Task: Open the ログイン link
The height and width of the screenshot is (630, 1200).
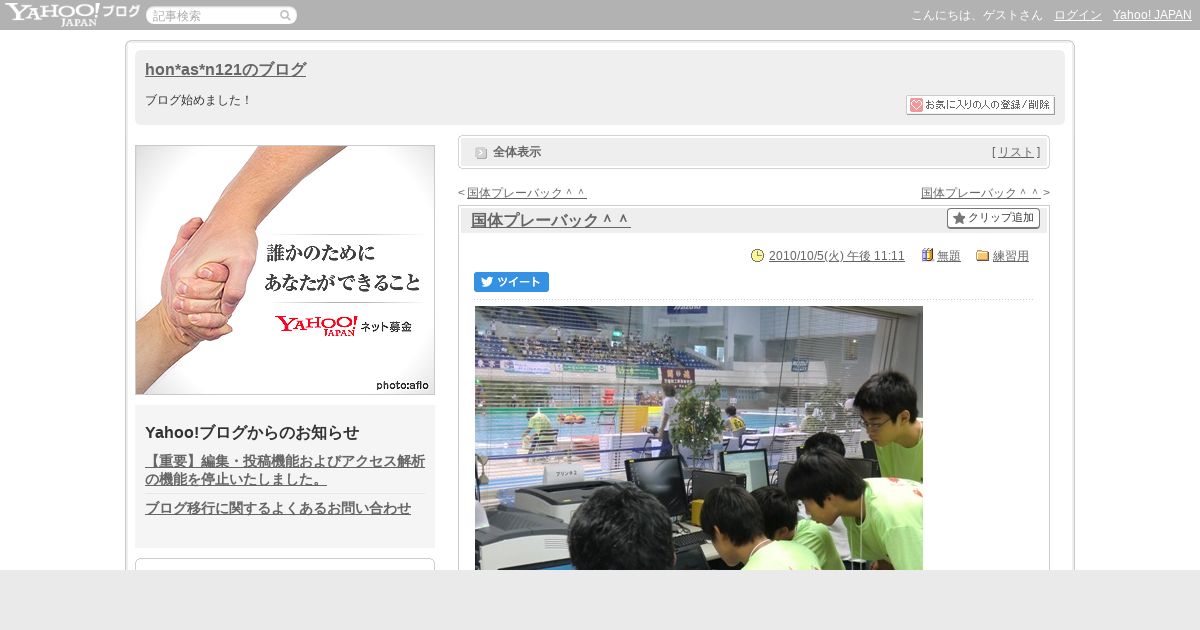Action: 1078,15
